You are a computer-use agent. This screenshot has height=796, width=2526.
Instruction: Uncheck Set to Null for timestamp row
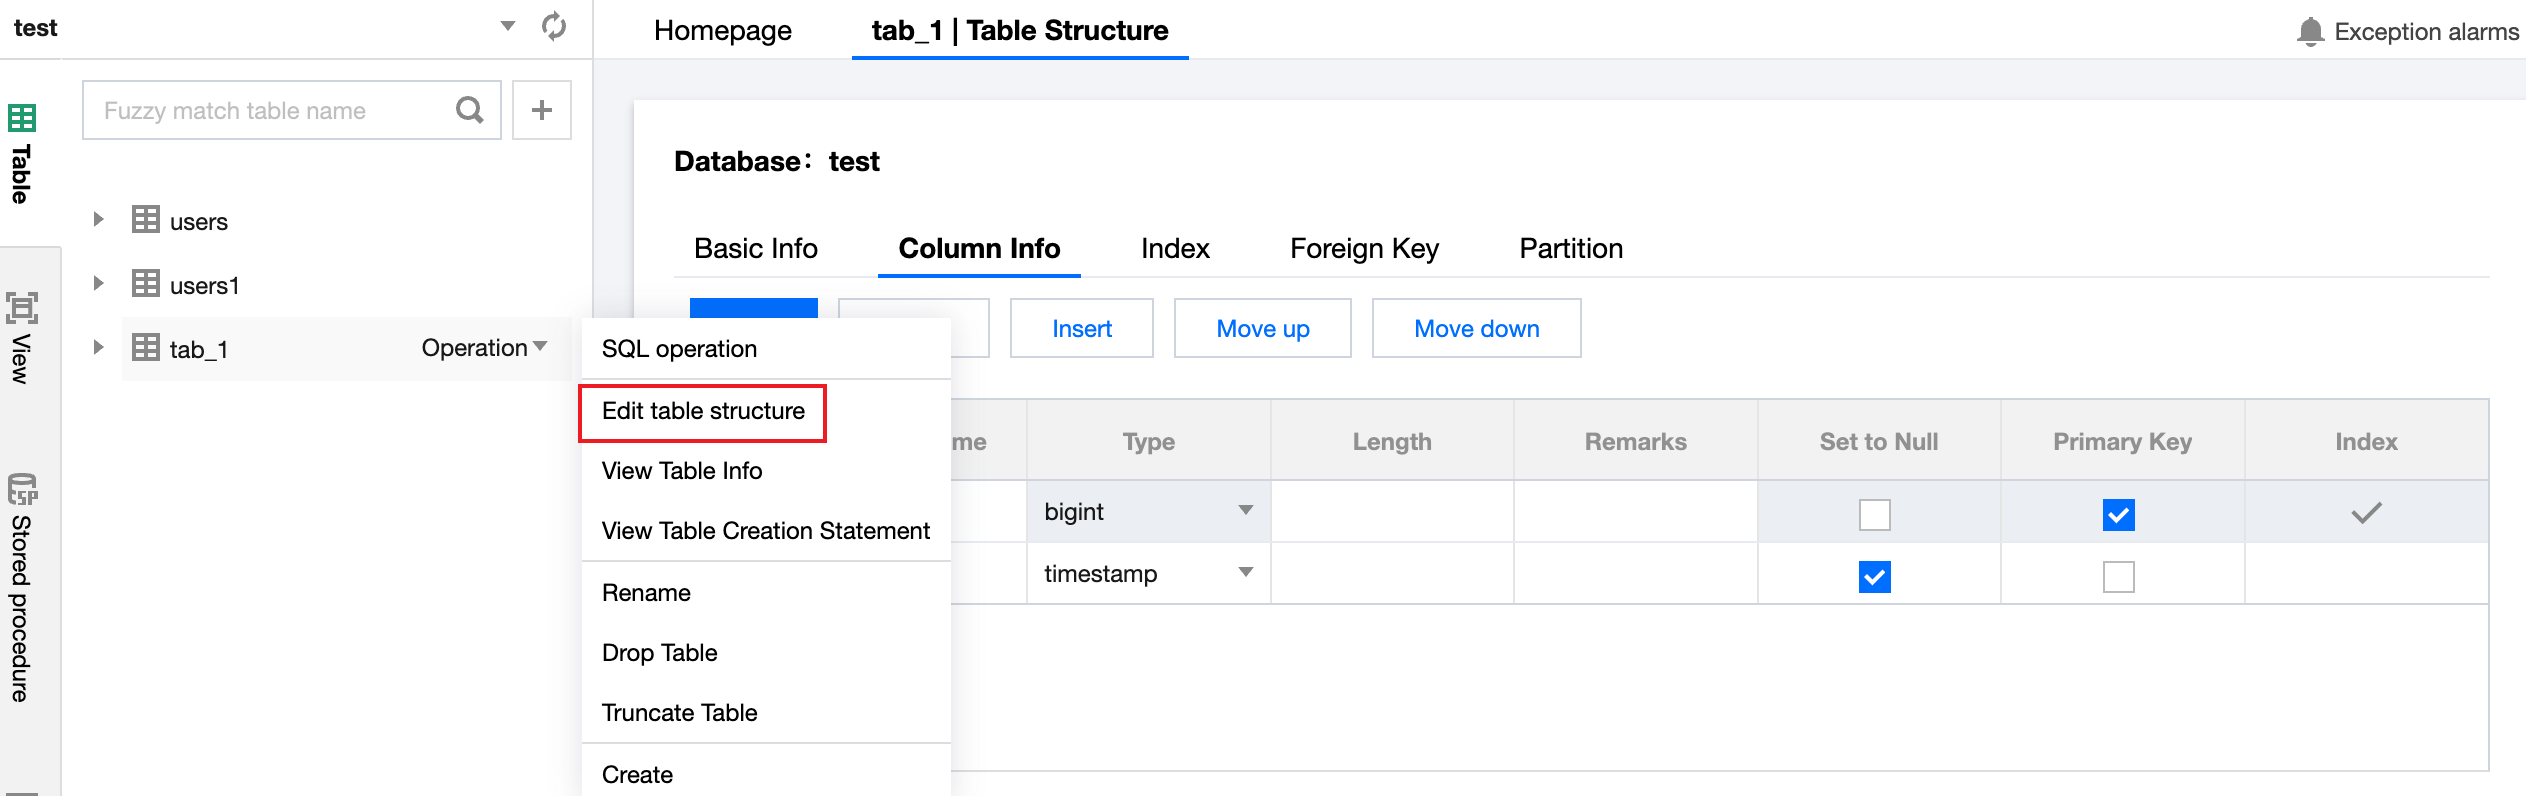1874,577
